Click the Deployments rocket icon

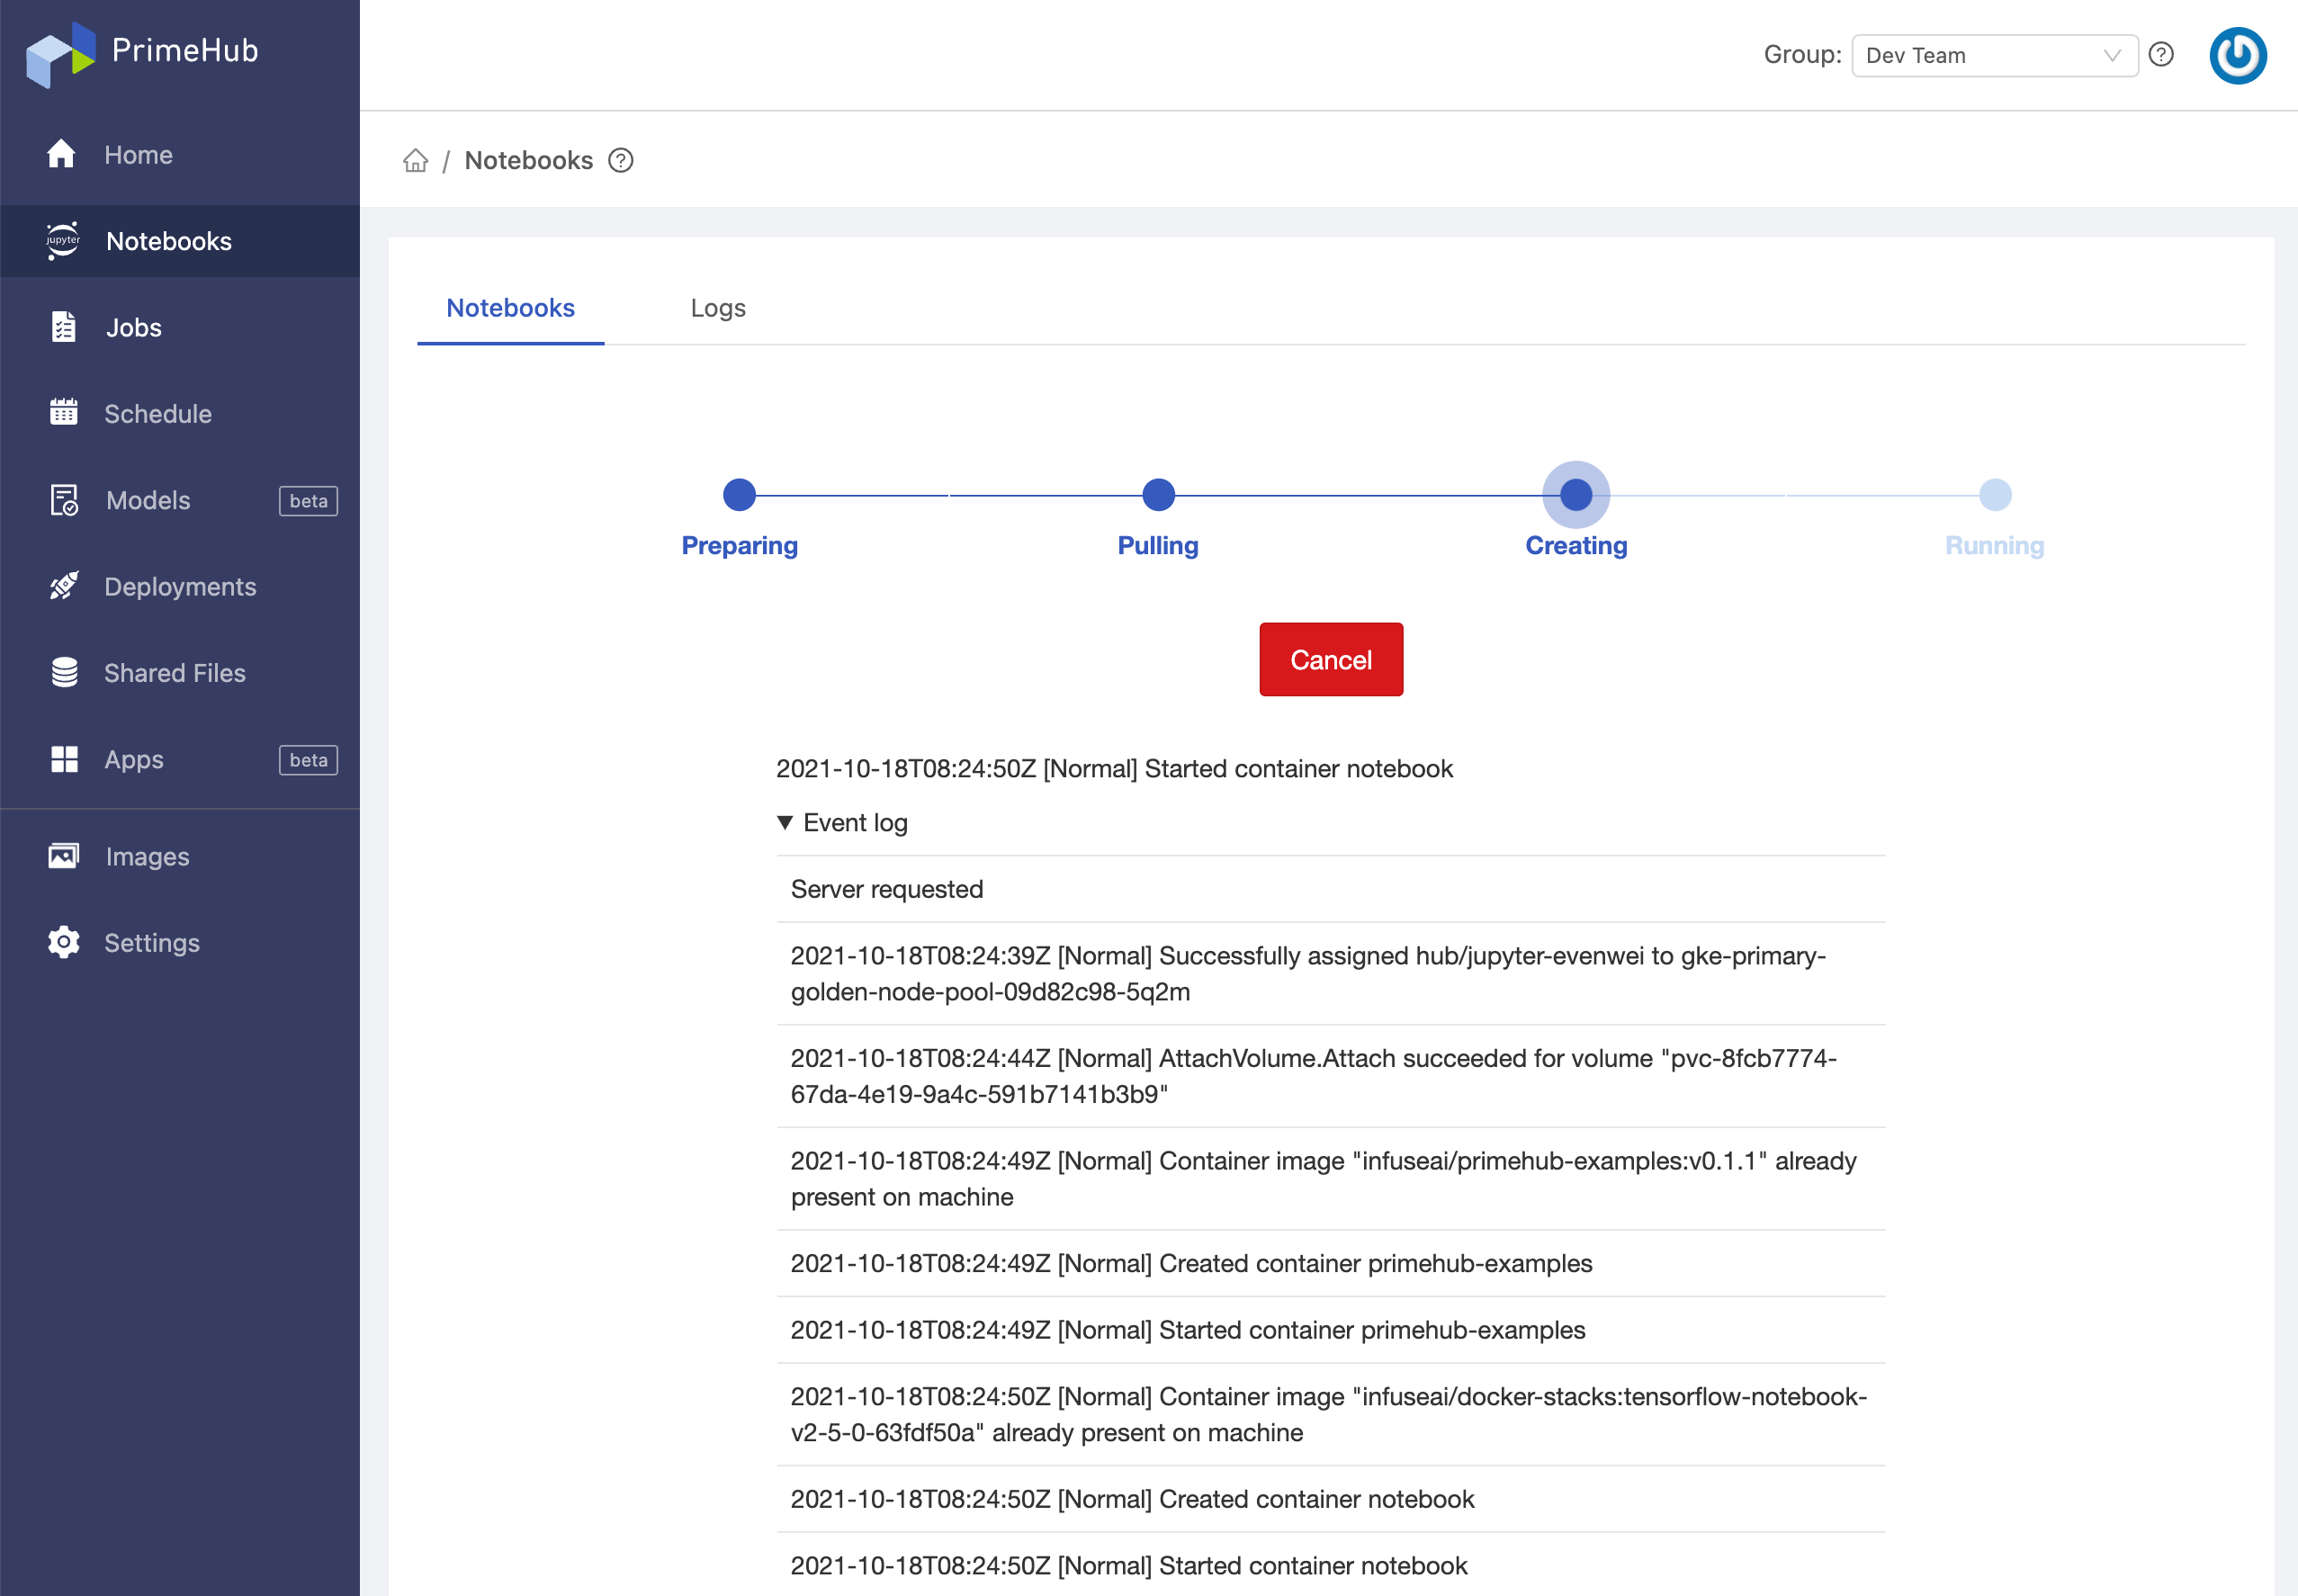(64, 586)
